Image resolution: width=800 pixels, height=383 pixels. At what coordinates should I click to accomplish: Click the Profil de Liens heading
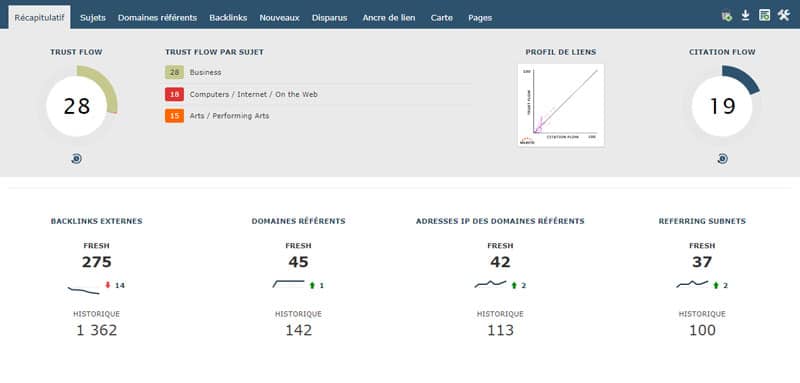tap(561, 52)
